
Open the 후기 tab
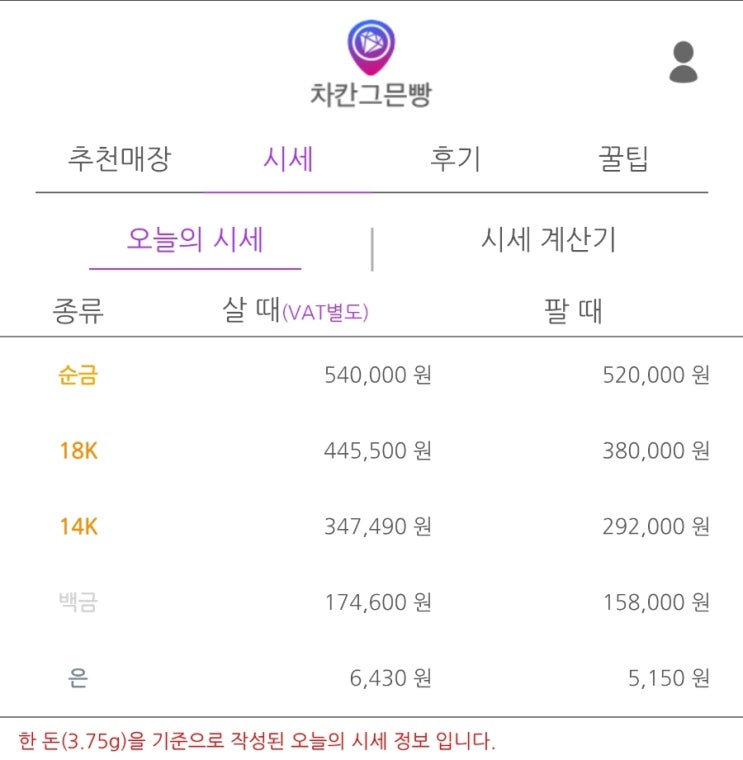455,159
